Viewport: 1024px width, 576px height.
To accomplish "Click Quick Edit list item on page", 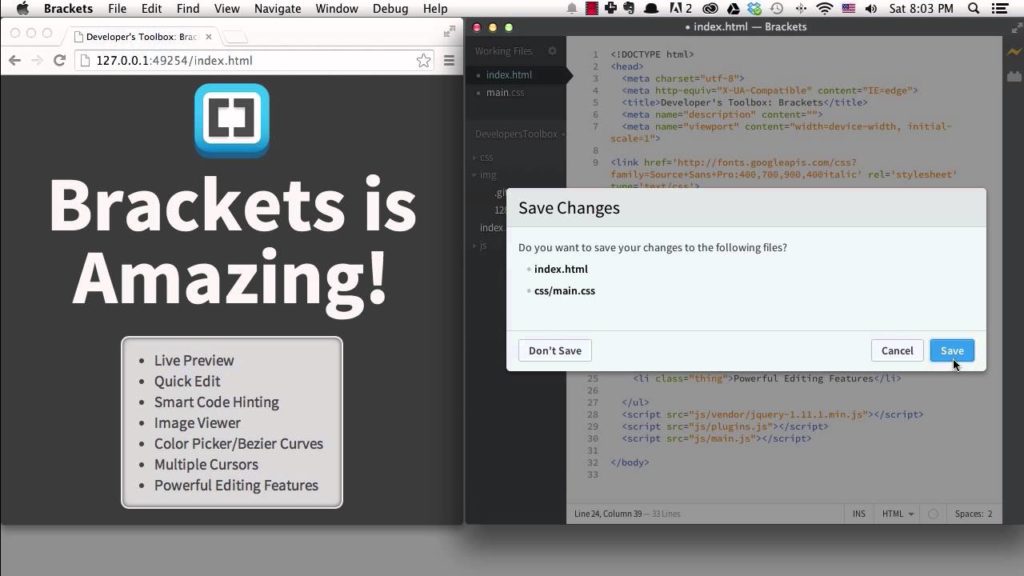I will (187, 381).
